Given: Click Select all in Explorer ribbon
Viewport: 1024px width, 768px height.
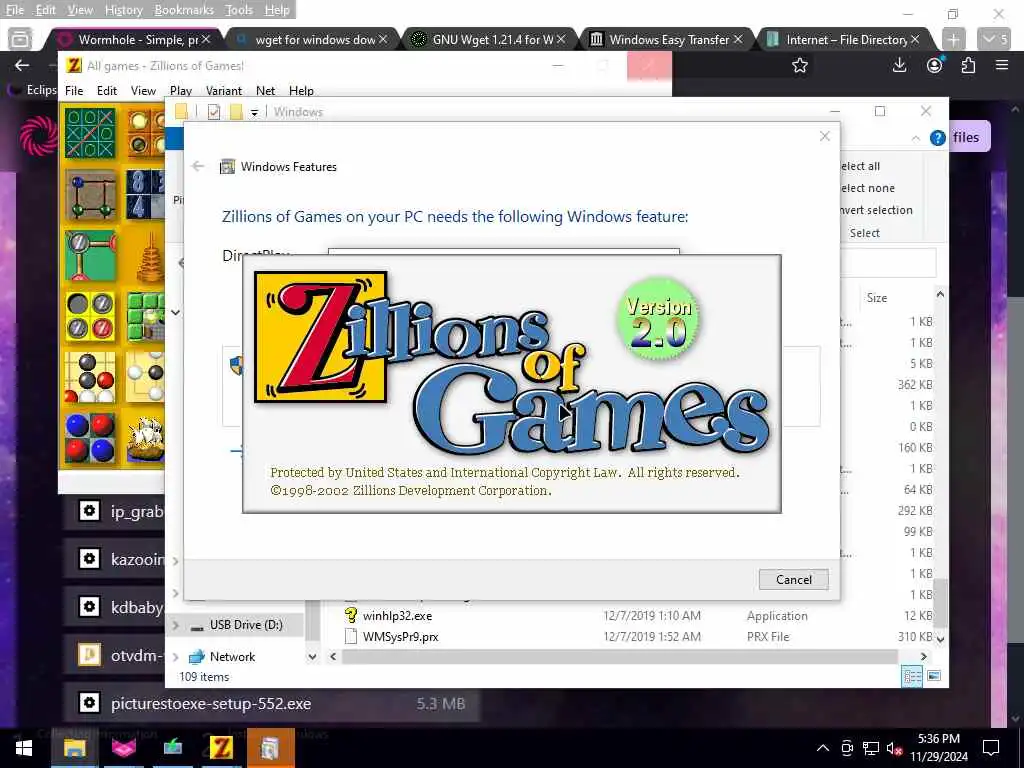Looking at the screenshot, I should 860,166.
